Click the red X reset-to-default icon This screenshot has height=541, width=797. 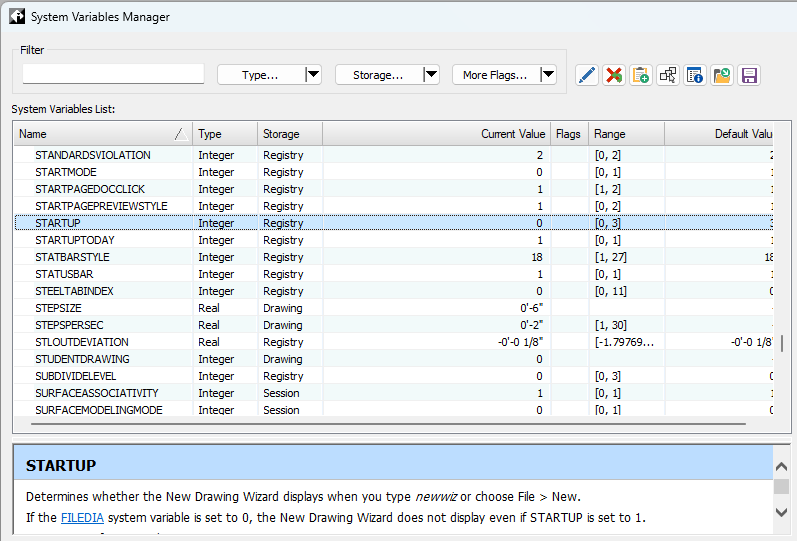(x=614, y=75)
